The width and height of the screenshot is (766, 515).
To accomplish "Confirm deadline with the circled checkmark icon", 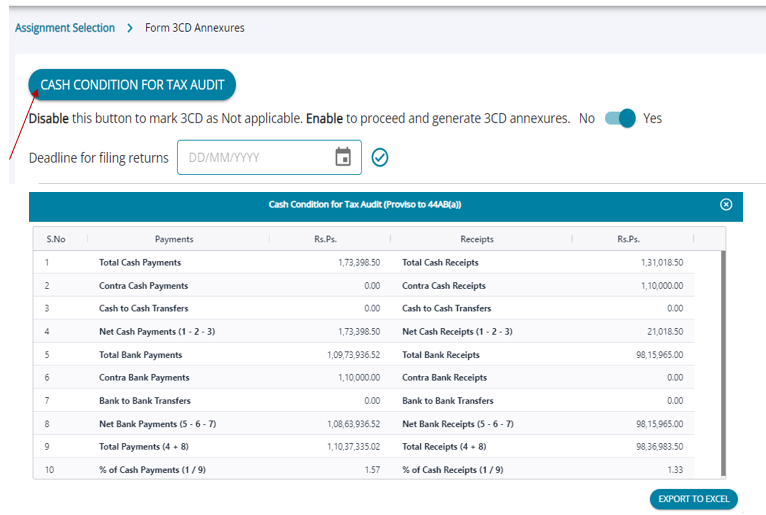I will tap(380, 157).
